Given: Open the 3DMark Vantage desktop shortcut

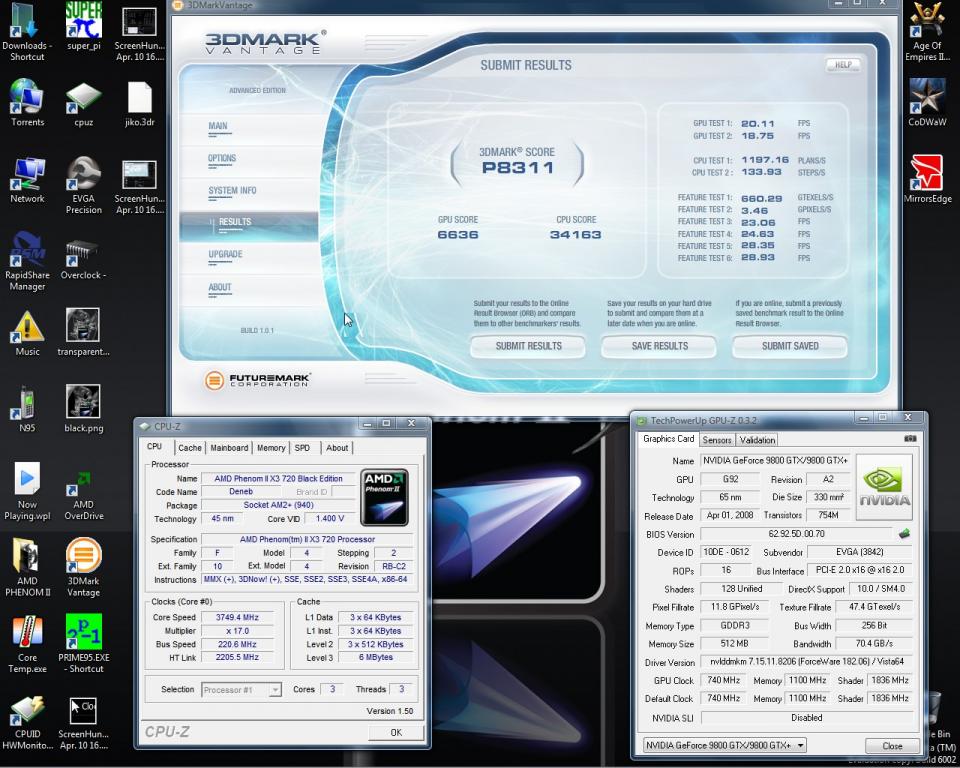Looking at the screenshot, I should click(x=84, y=558).
